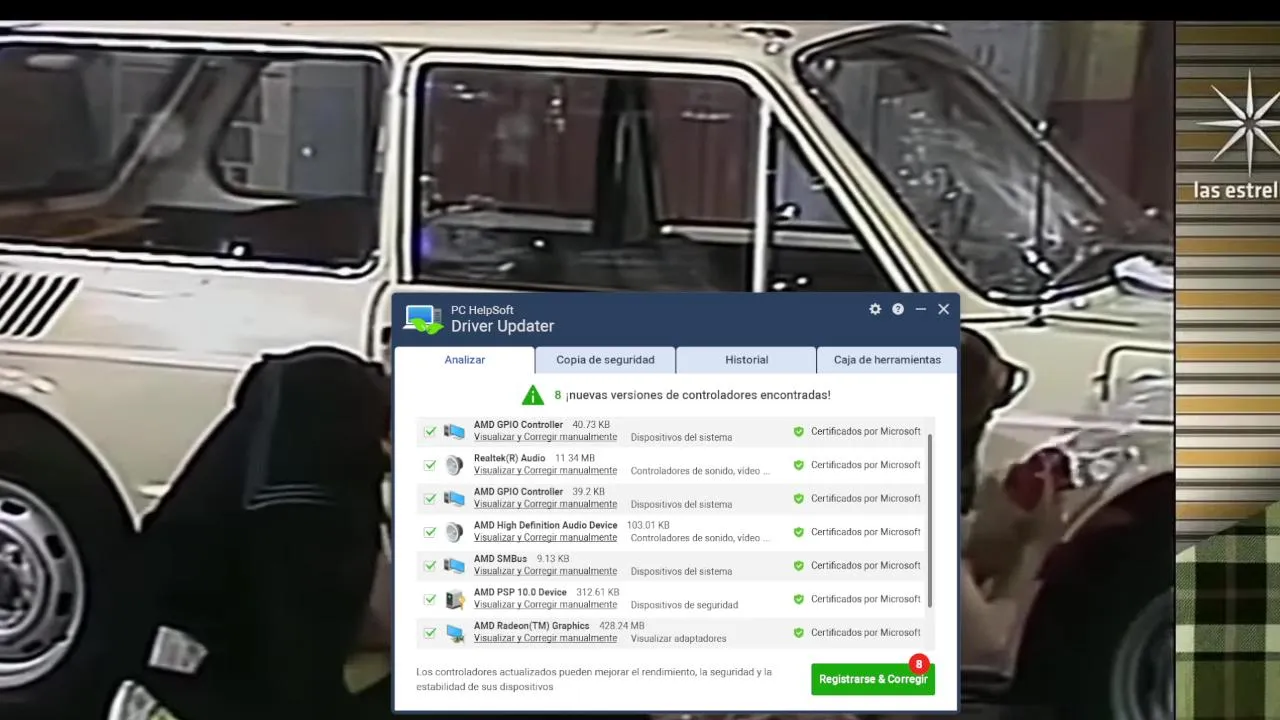Click certified shield icon in AMD GPIO 40.73 KB row
This screenshot has height=720, width=1280.
pos(798,432)
